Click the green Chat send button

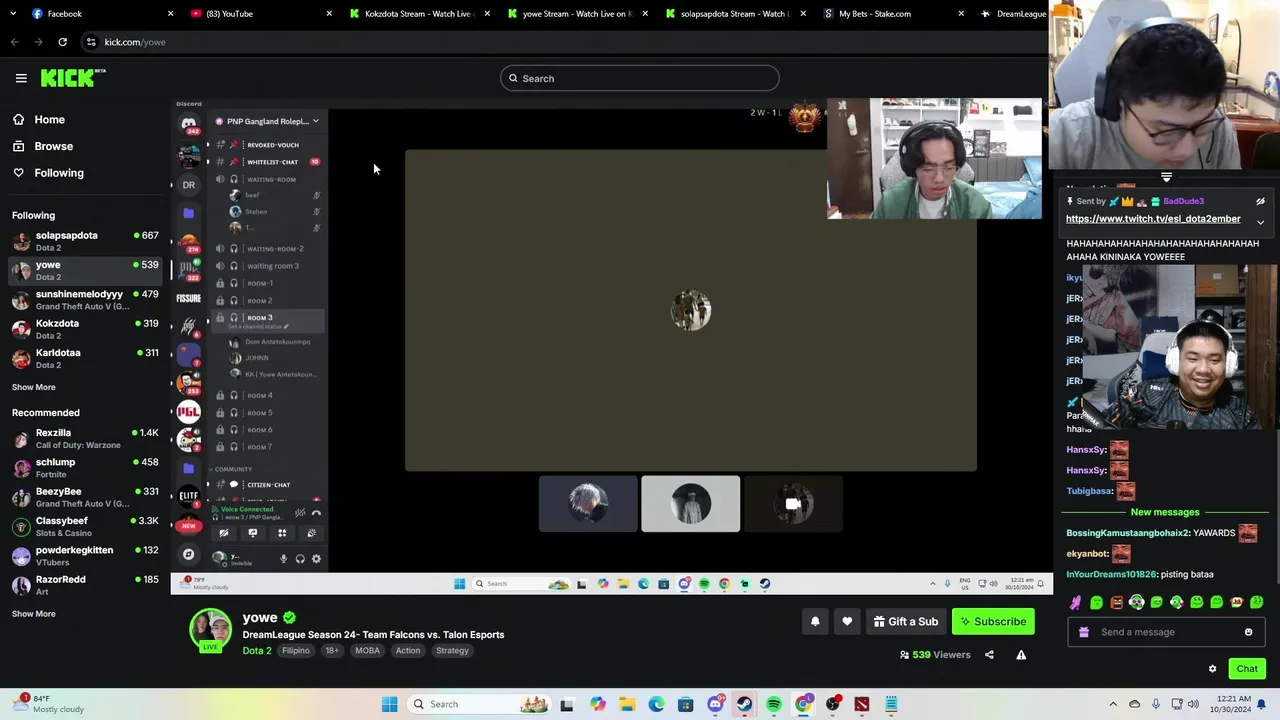pyautogui.click(x=1247, y=669)
